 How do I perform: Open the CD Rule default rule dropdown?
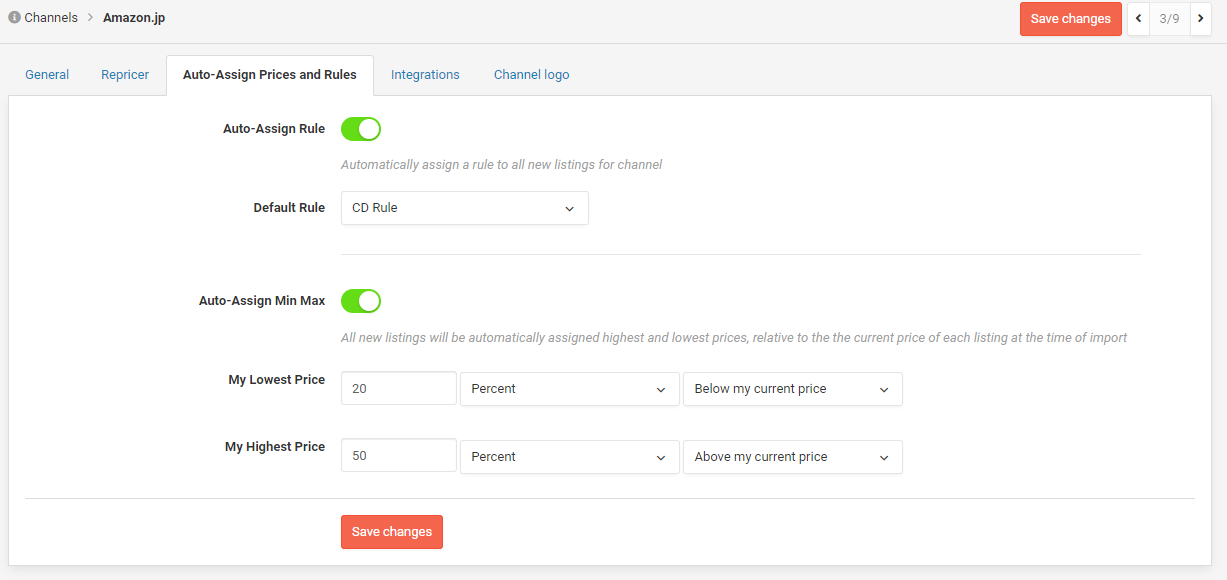pyautogui.click(x=464, y=208)
